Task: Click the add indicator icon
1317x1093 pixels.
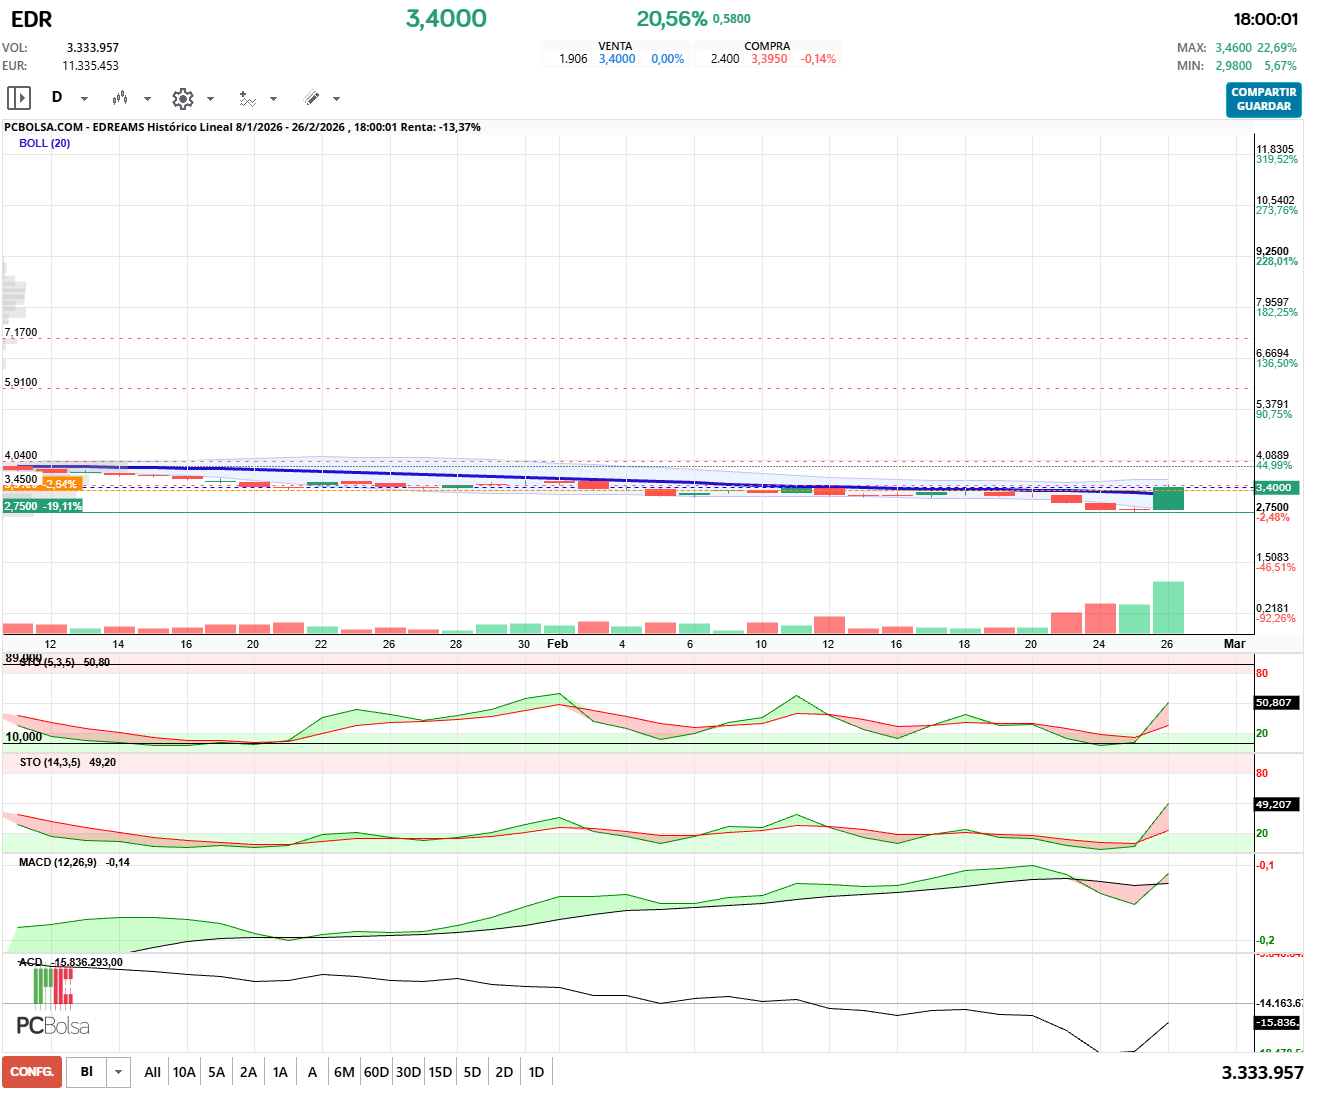Action: tap(247, 98)
